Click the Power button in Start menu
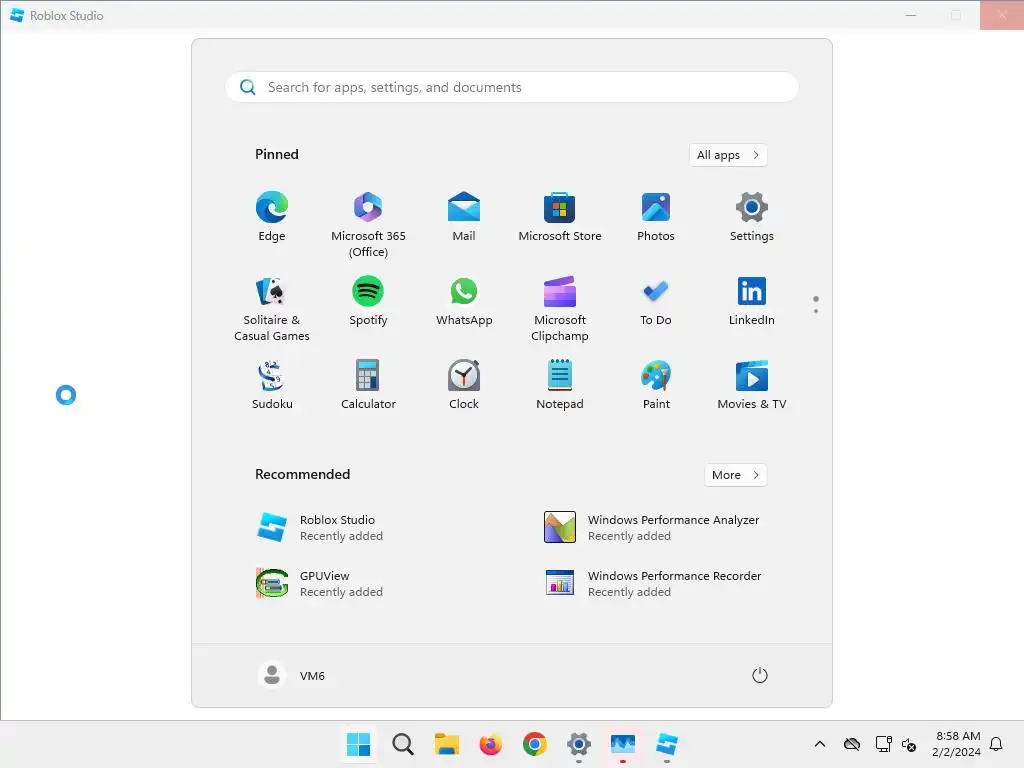Screen dimensions: 1024x768 tap(760, 675)
